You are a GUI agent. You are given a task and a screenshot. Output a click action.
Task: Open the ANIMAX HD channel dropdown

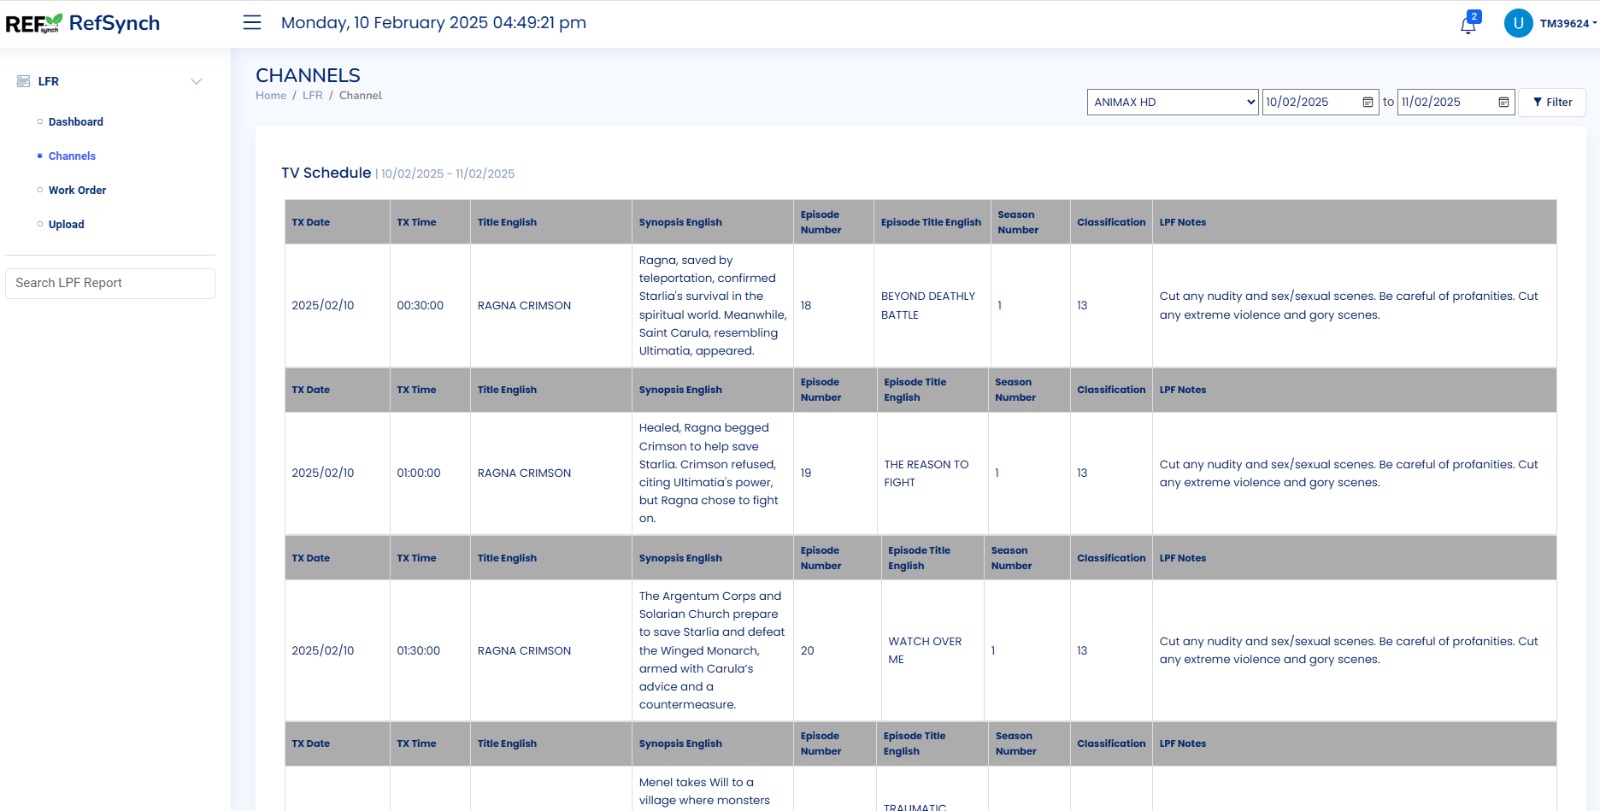(1172, 102)
